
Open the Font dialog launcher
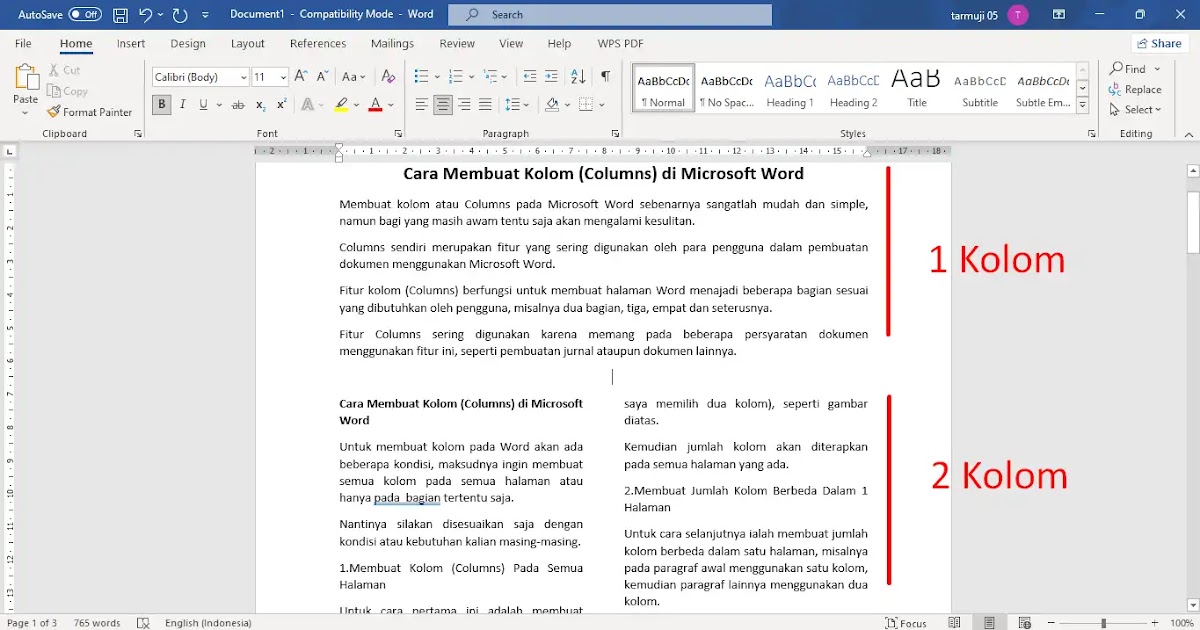point(398,133)
